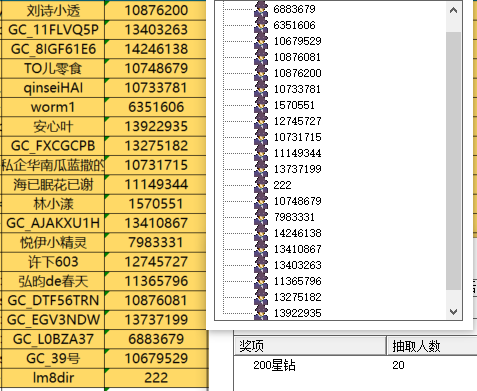Select the user icon next to 13410867

261,249
